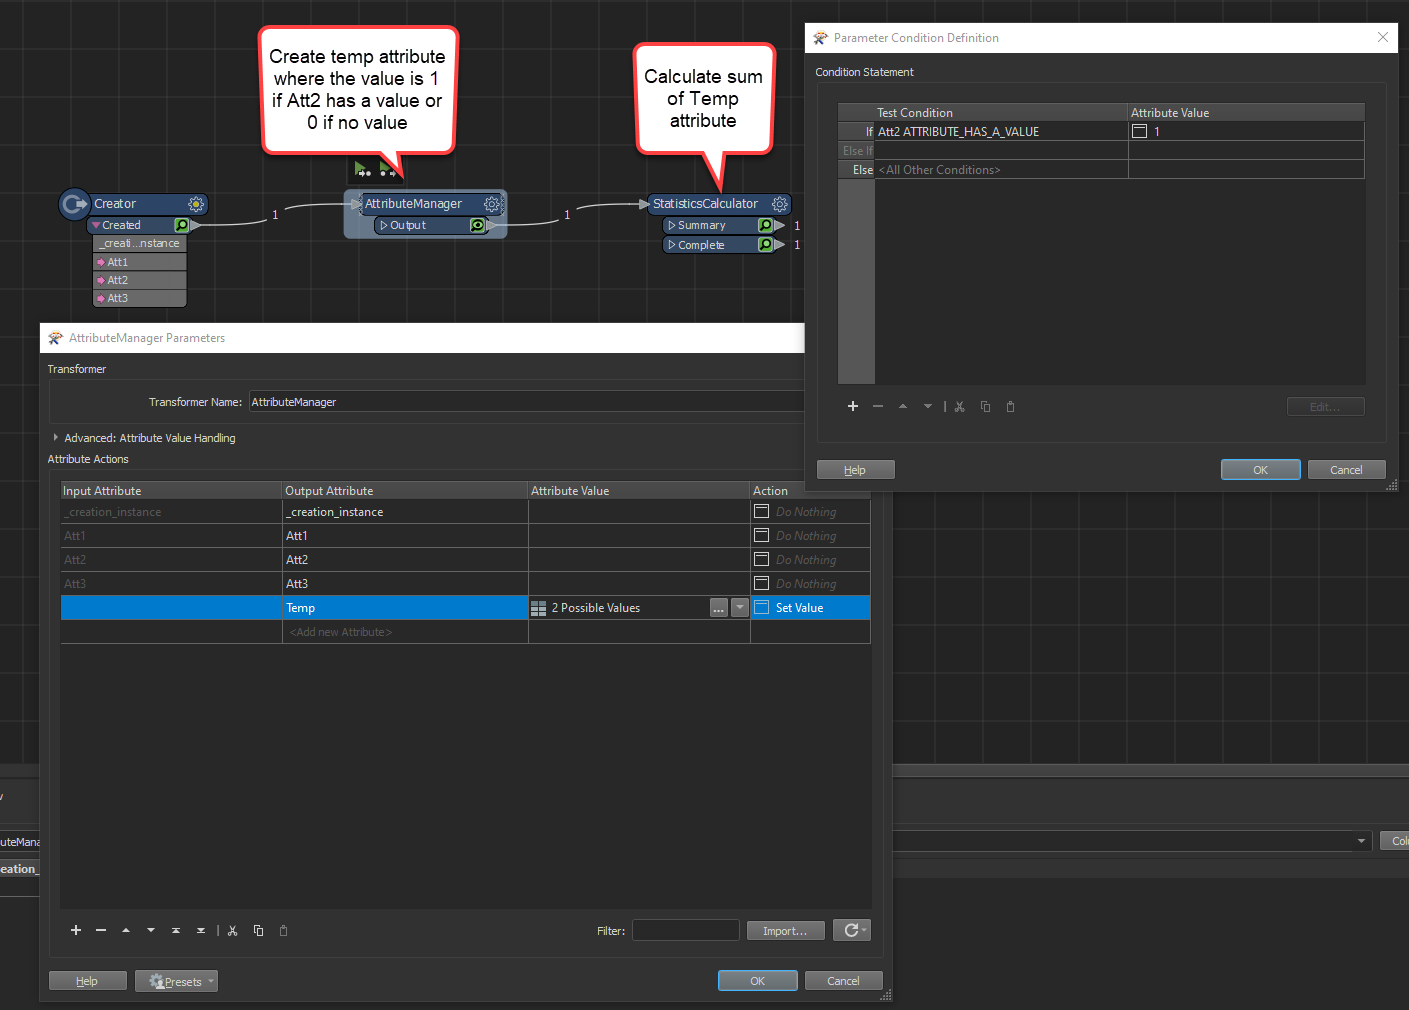Click the Add new Attribute placeholder cell
The height and width of the screenshot is (1010, 1409).
405,632
